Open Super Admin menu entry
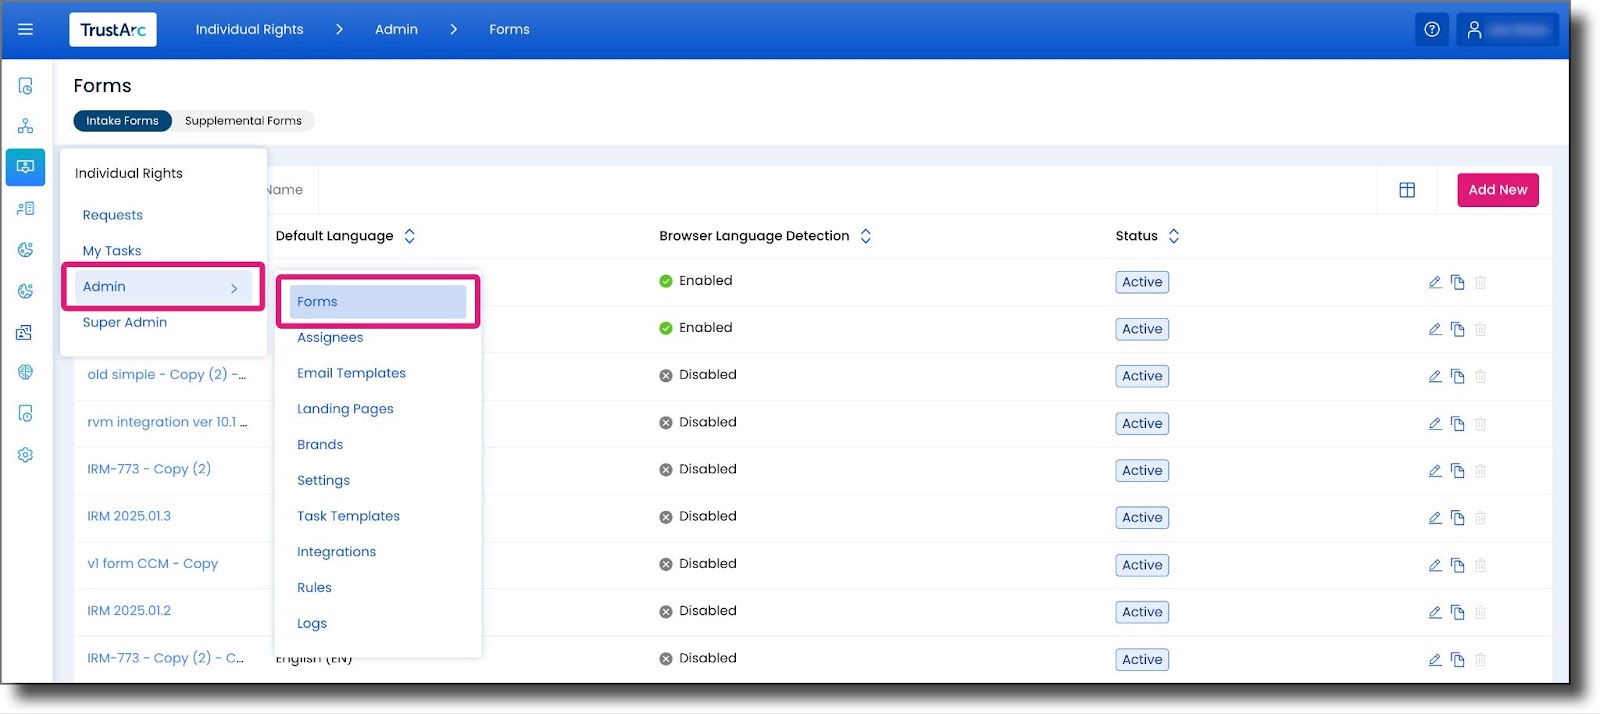1600x714 pixels. point(125,322)
